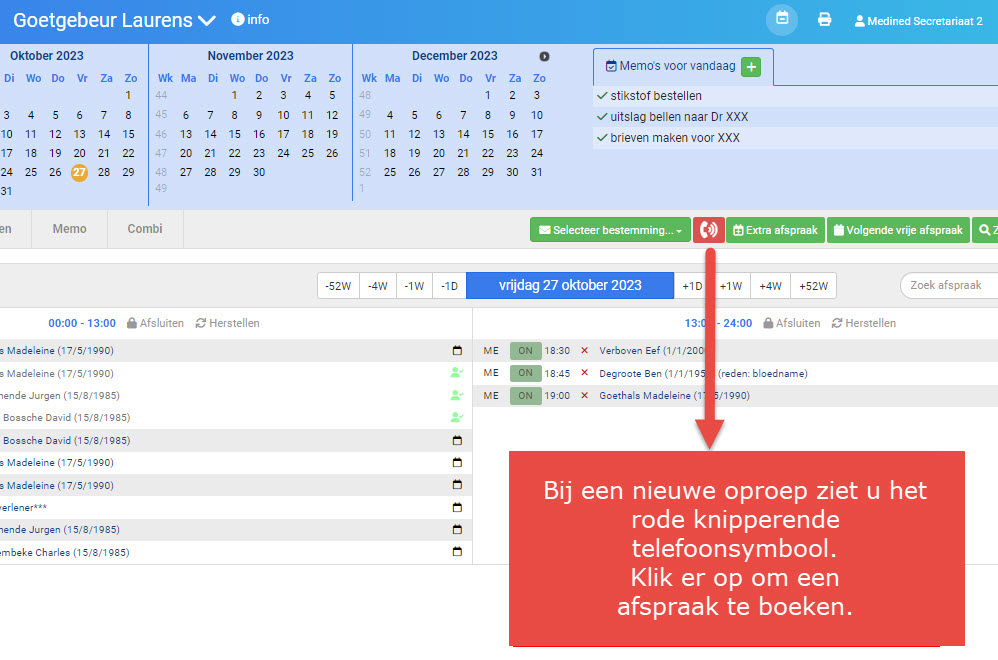998x660 pixels.
Task: Click the red X for the 19:00 Goethals appointment
Action: pyautogui.click(x=584, y=396)
